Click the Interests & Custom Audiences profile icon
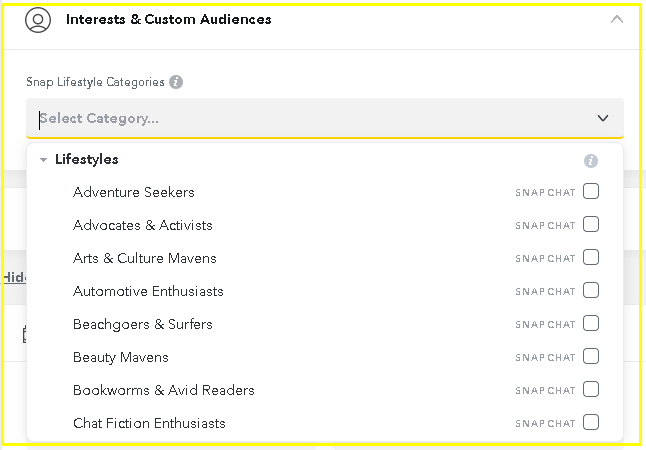The height and width of the screenshot is (450, 646). [38, 19]
